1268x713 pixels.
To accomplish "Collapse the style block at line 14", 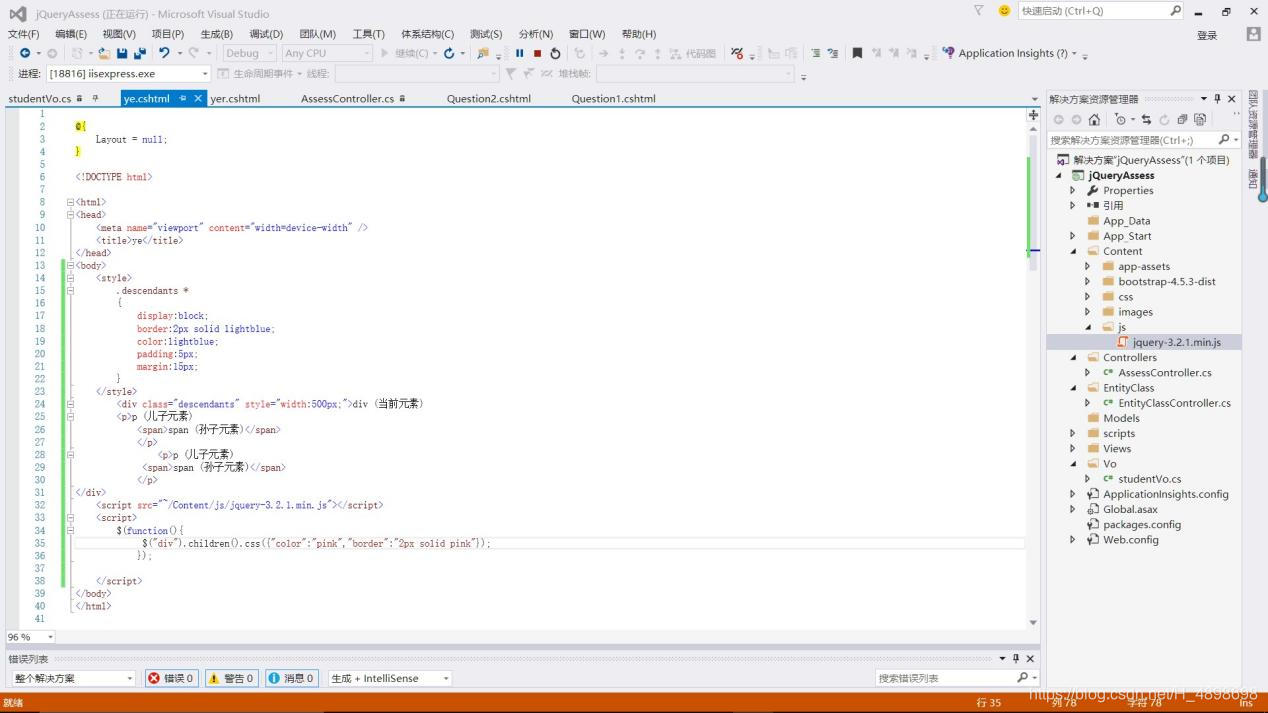I will click(x=70, y=278).
